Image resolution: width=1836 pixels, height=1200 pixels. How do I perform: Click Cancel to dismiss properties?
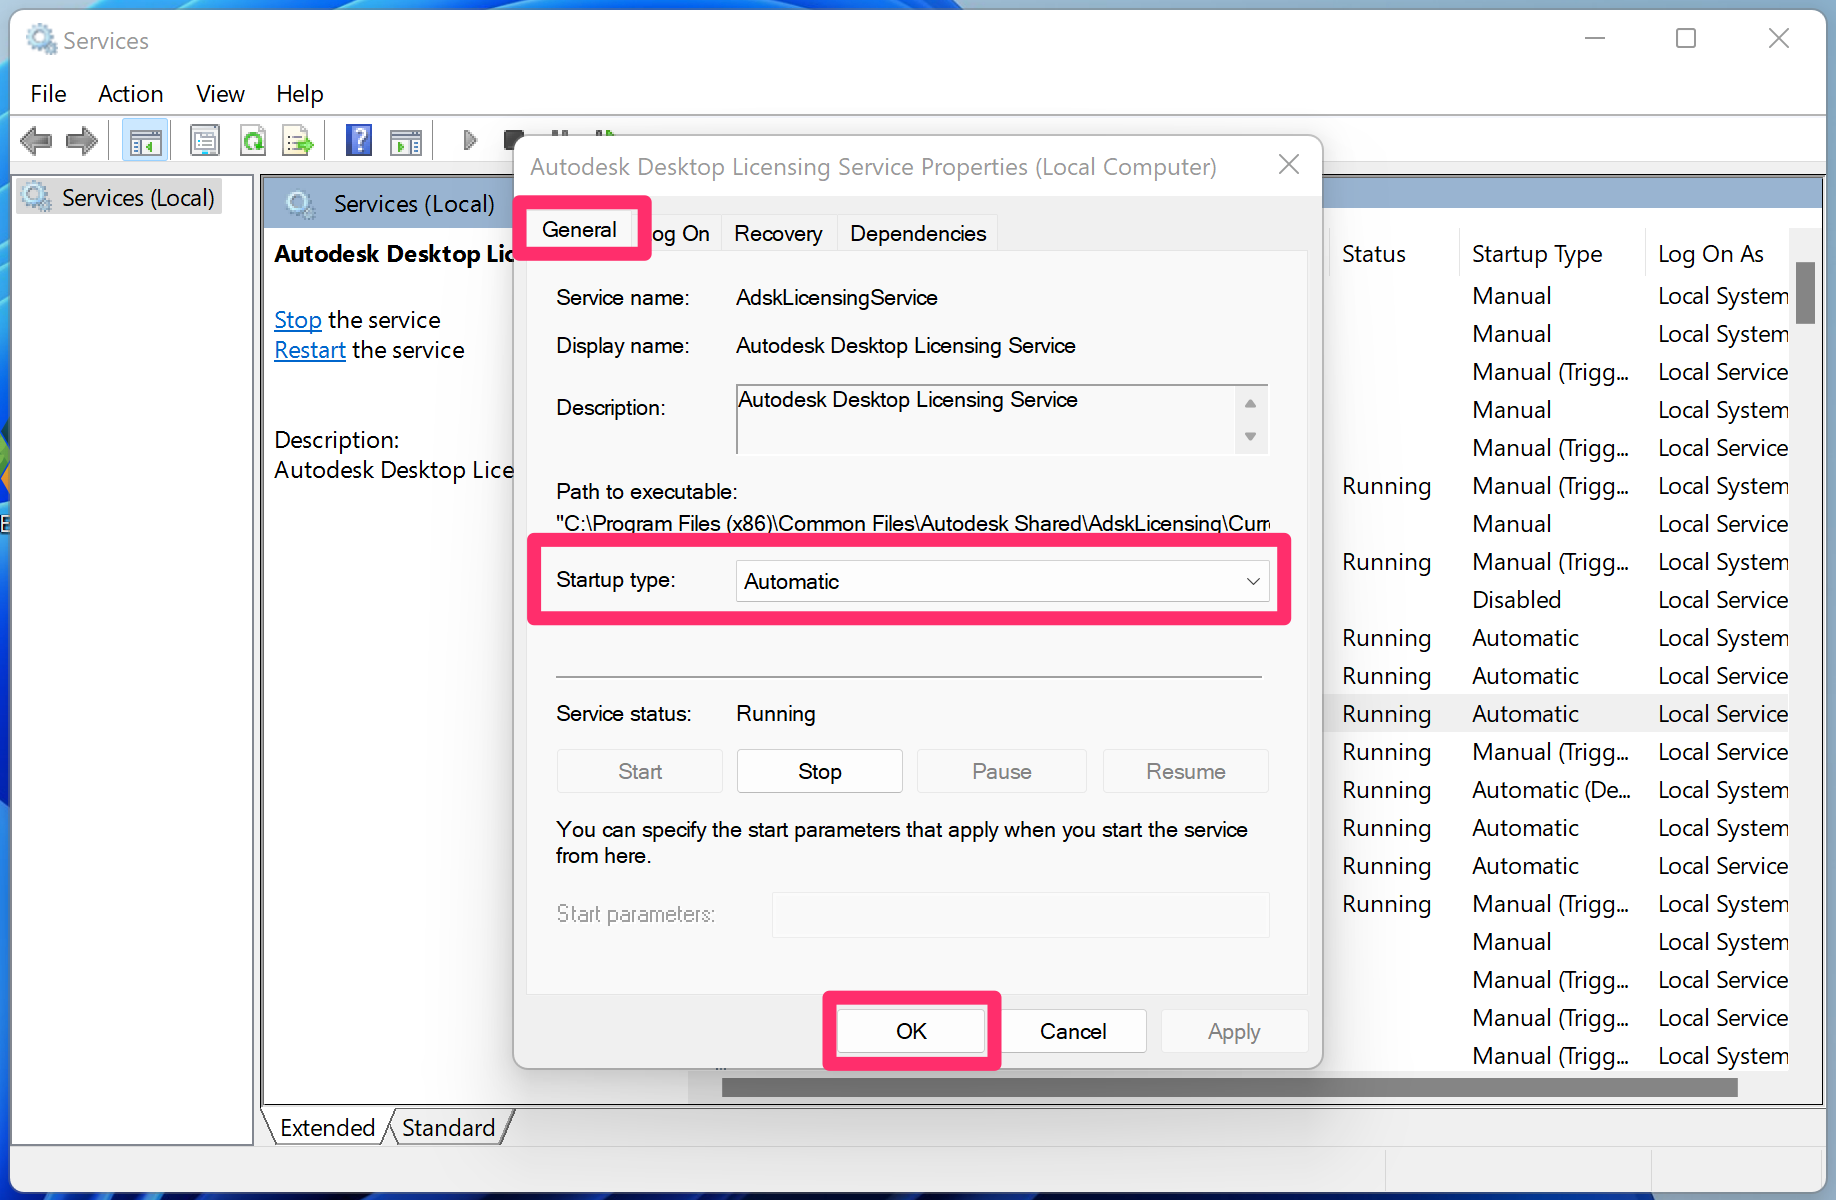point(1072,1031)
